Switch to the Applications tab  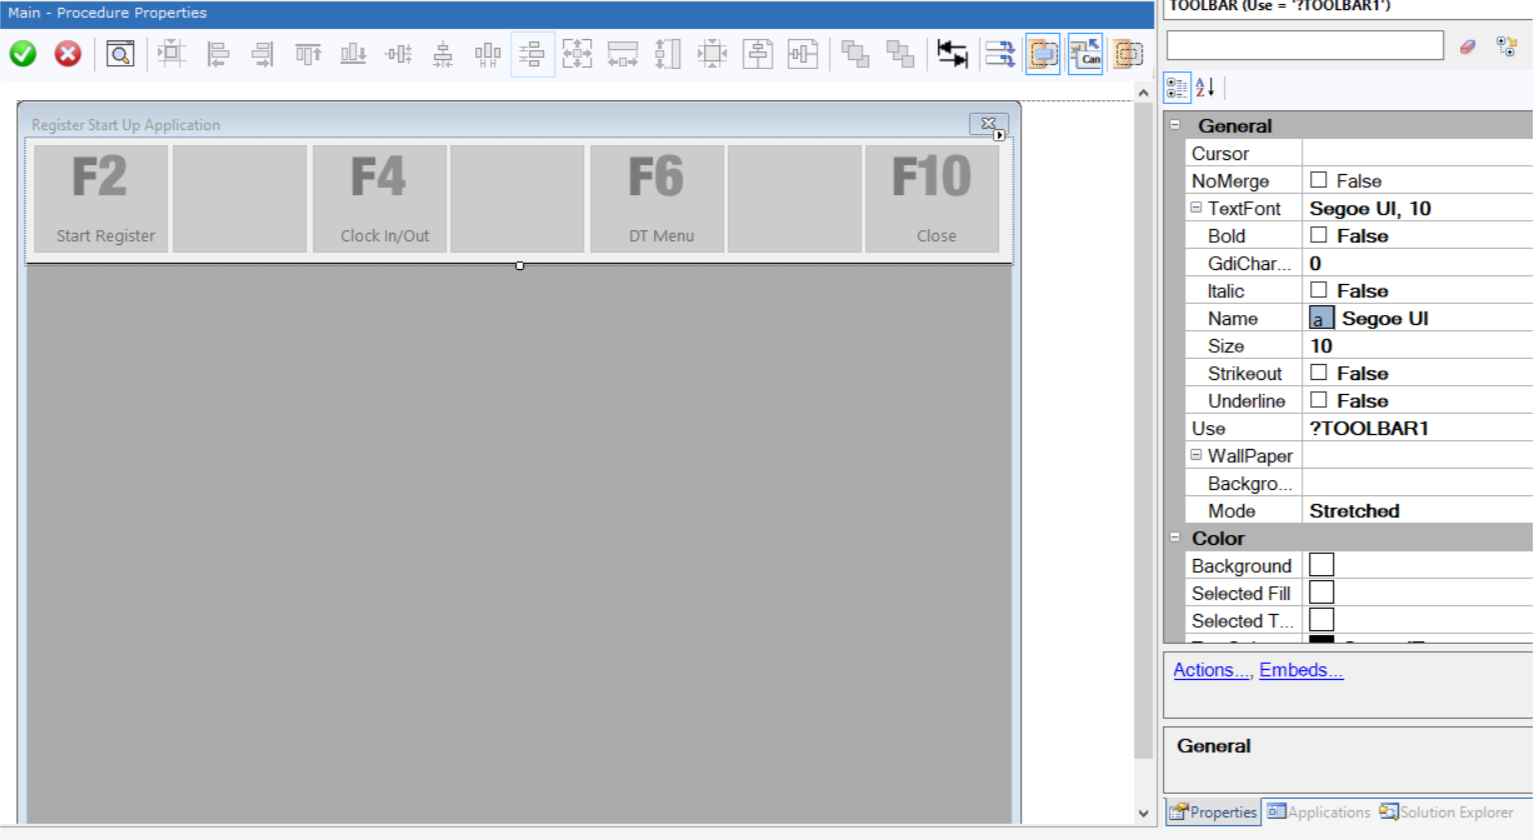pyautogui.click(x=1318, y=812)
